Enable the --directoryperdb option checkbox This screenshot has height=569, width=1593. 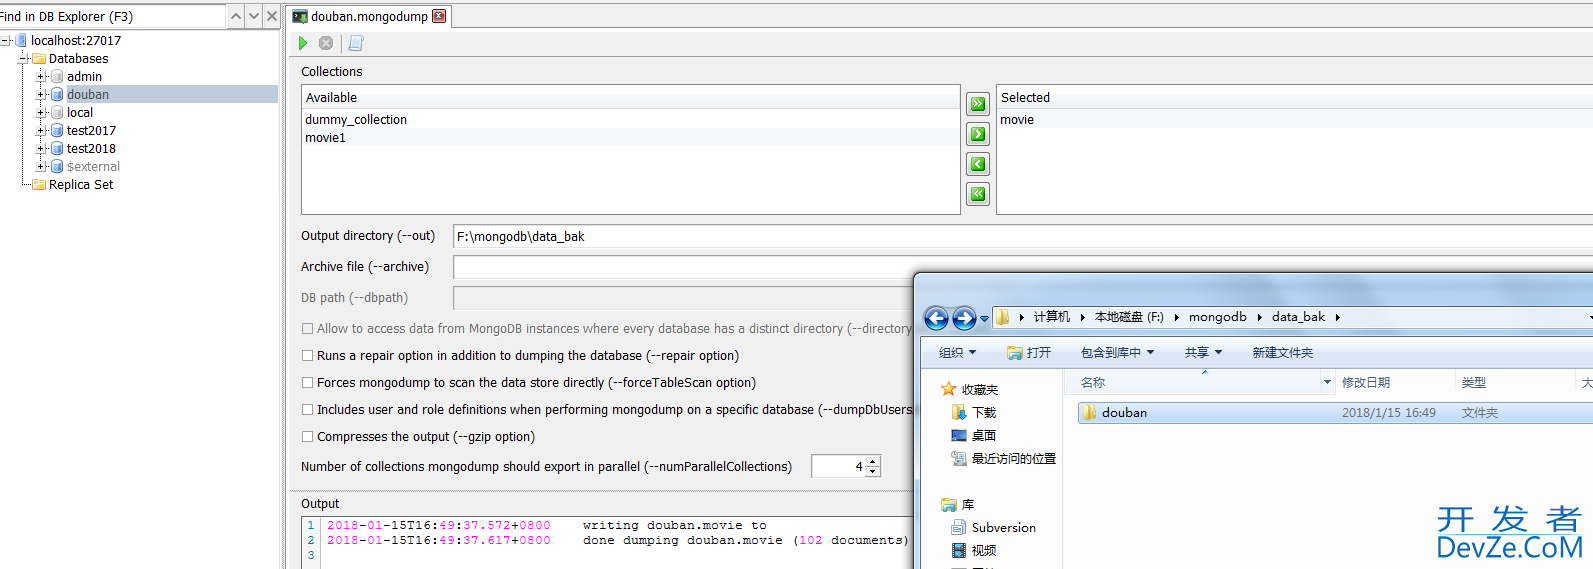click(x=307, y=328)
